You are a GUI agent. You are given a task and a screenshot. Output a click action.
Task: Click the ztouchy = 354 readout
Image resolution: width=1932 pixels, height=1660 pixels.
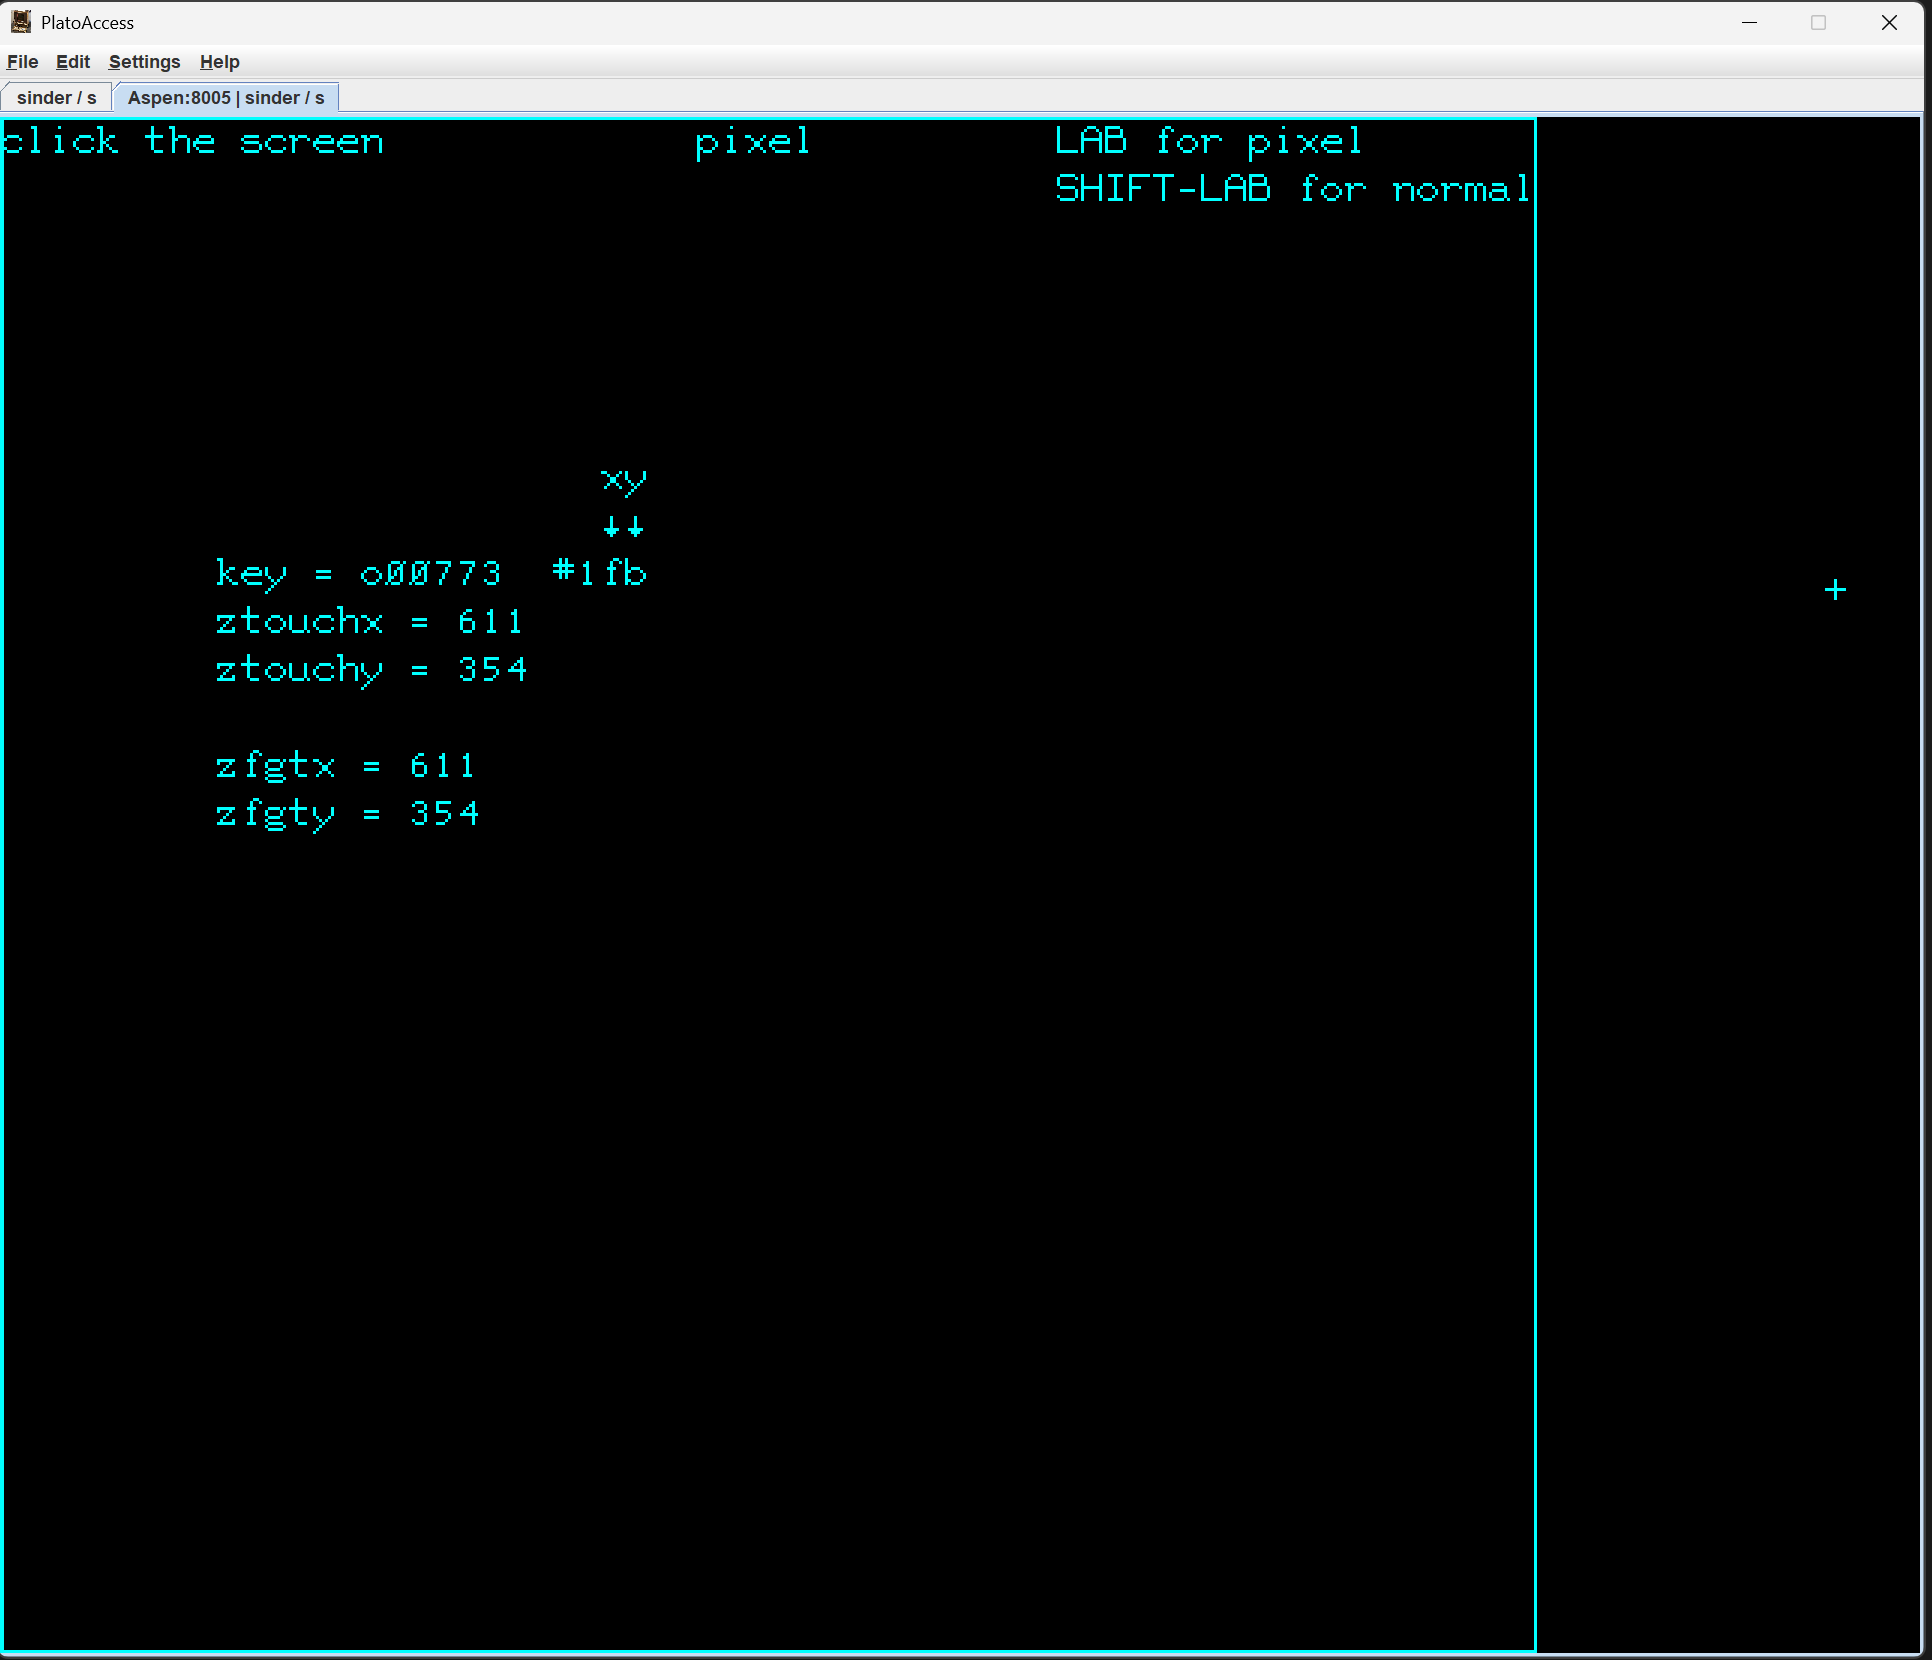(371, 670)
